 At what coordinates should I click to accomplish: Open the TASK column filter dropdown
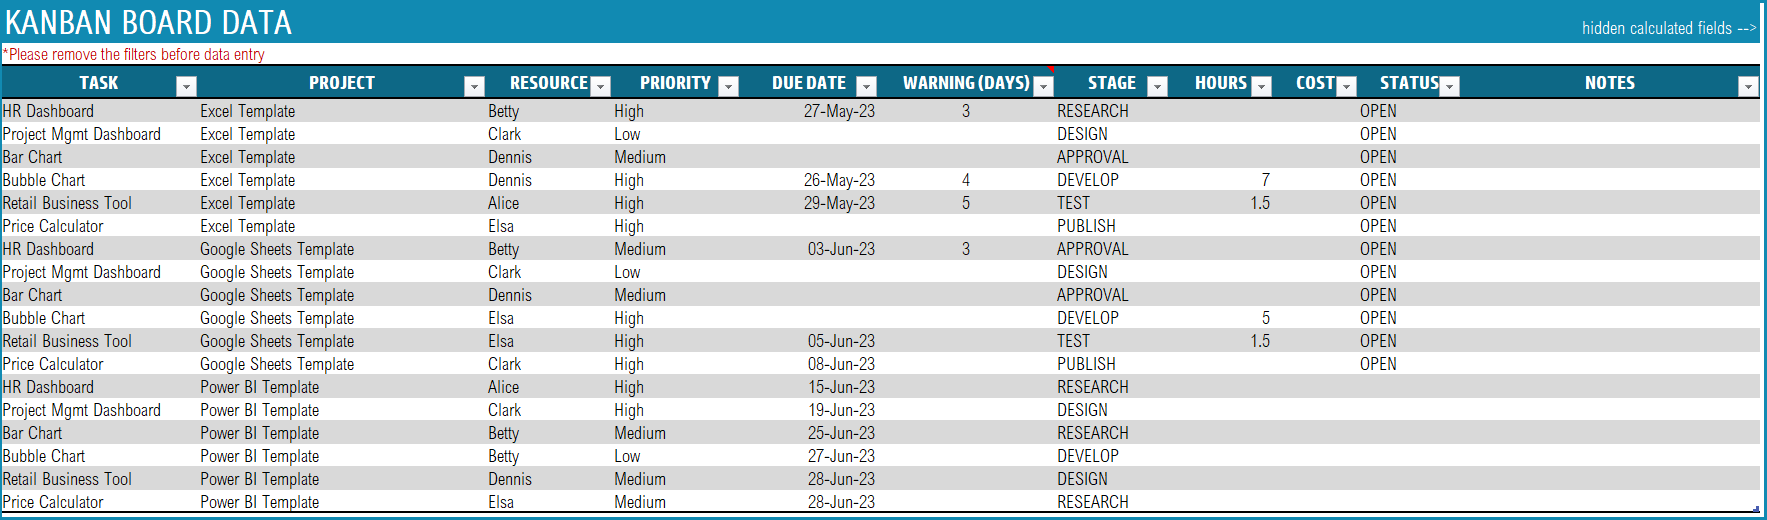point(186,86)
